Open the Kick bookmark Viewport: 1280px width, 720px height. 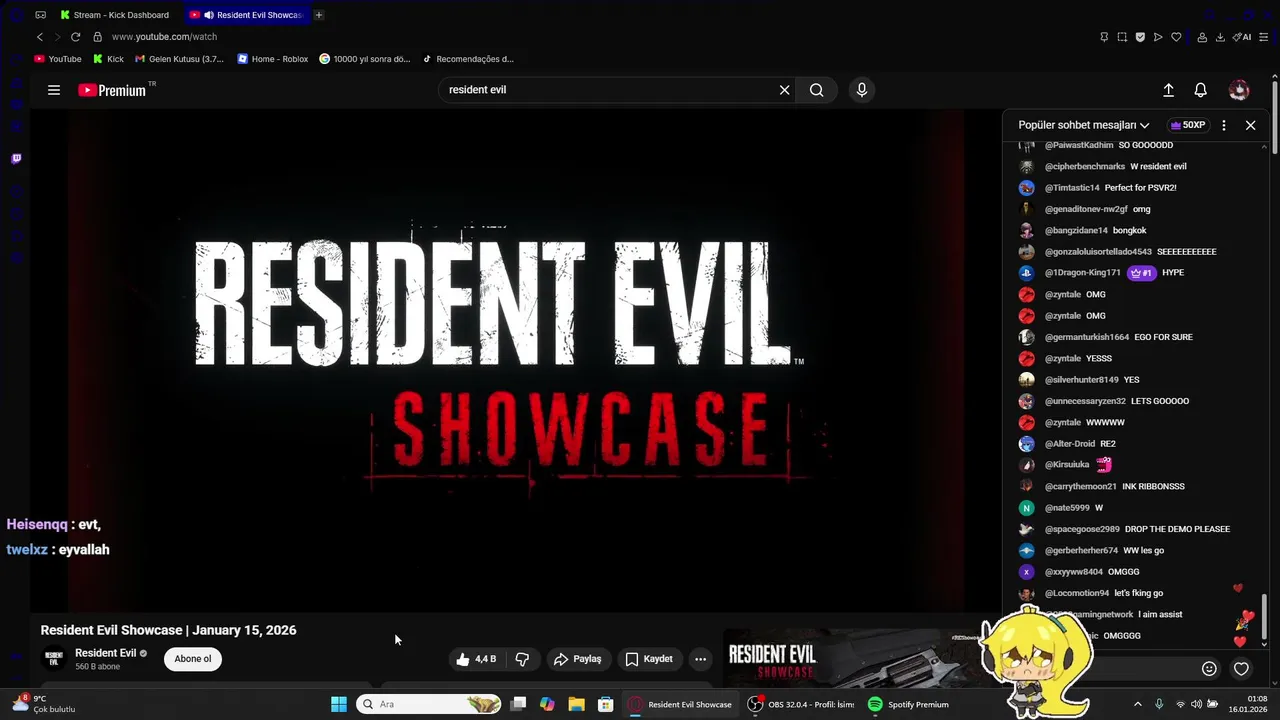click(108, 59)
